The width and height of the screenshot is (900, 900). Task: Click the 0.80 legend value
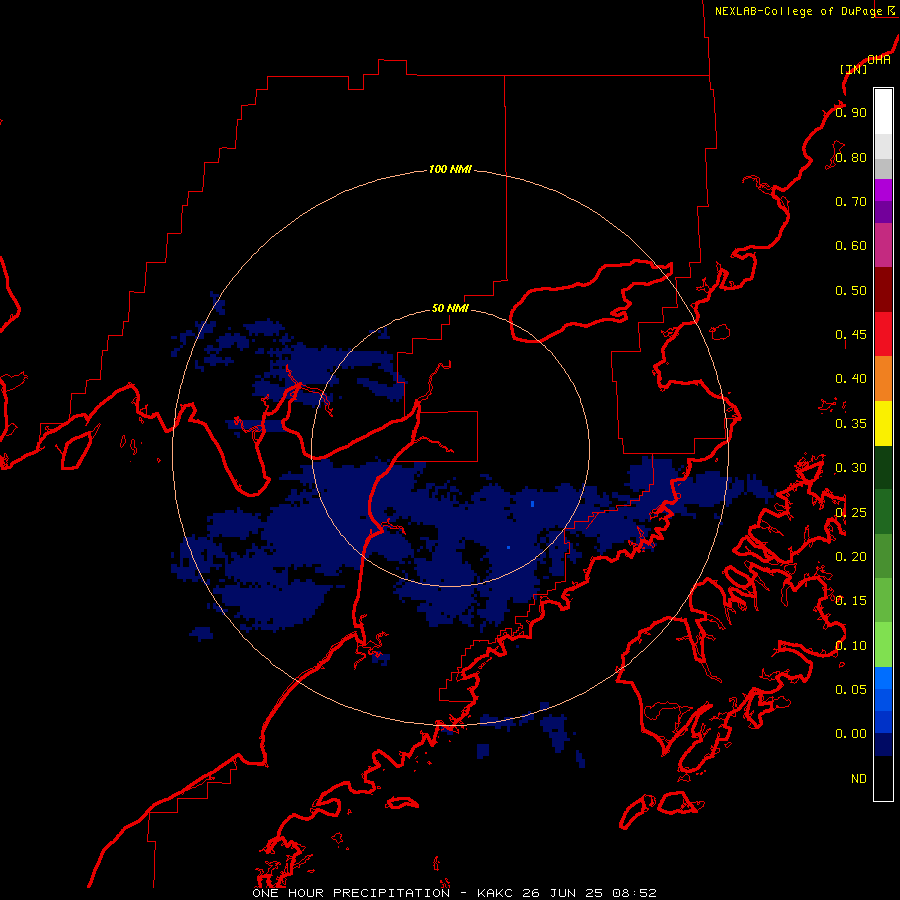click(851, 157)
